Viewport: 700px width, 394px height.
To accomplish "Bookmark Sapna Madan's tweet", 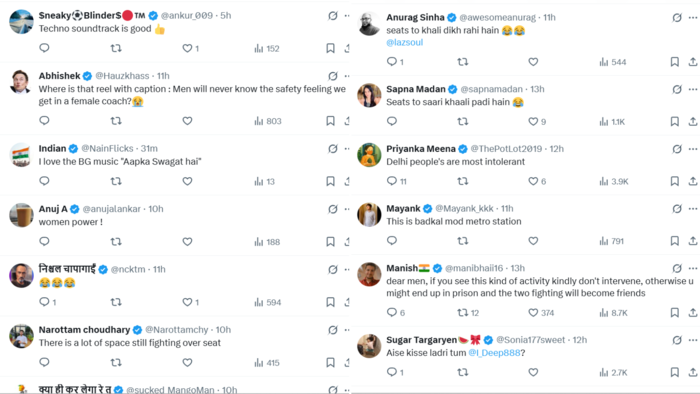I will click(x=675, y=121).
